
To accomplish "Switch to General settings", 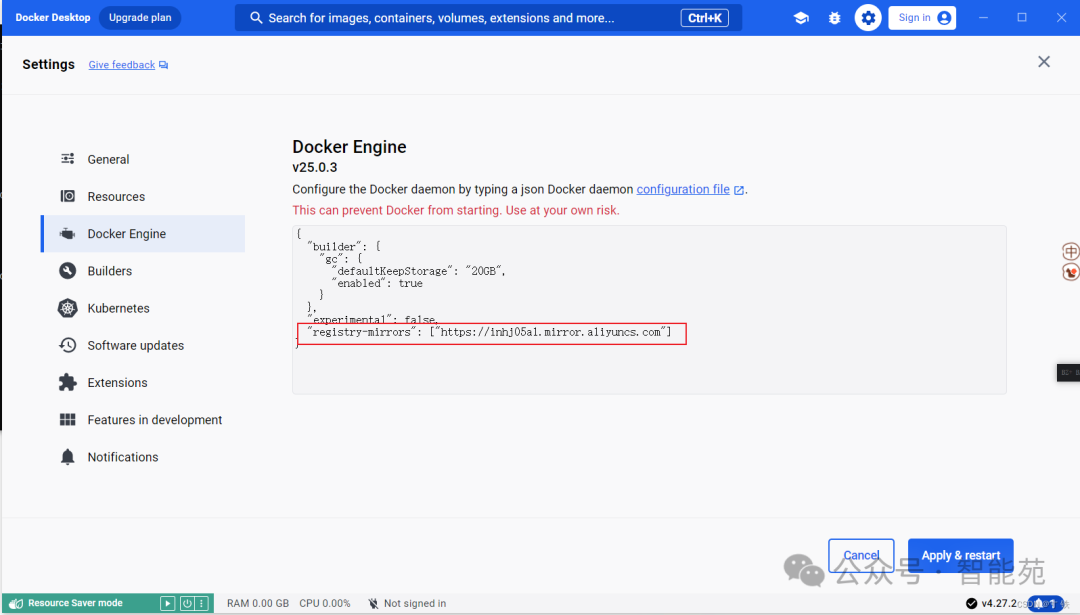I will click(110, 159).
